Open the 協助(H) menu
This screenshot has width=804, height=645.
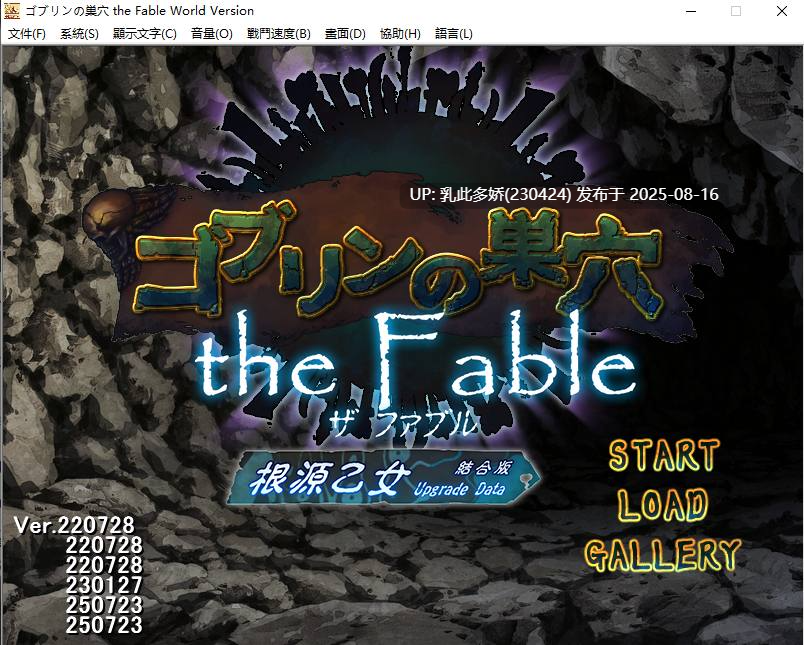click(400, 34)
